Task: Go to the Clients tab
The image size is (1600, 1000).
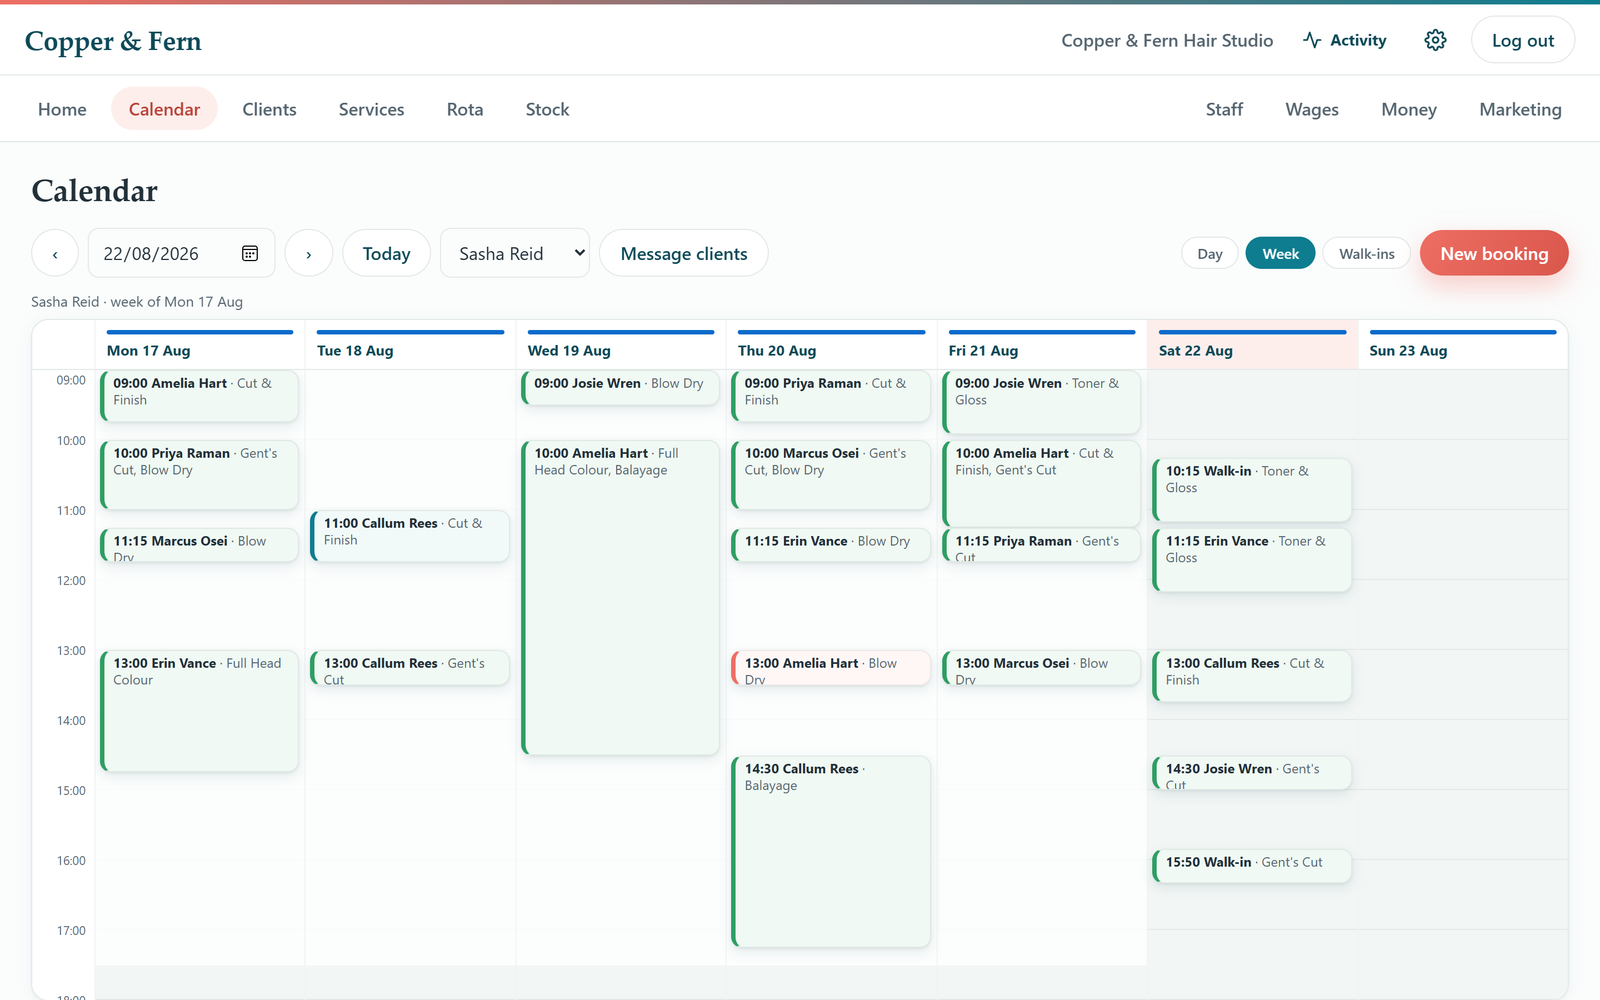Action: (x=269, y=109)
